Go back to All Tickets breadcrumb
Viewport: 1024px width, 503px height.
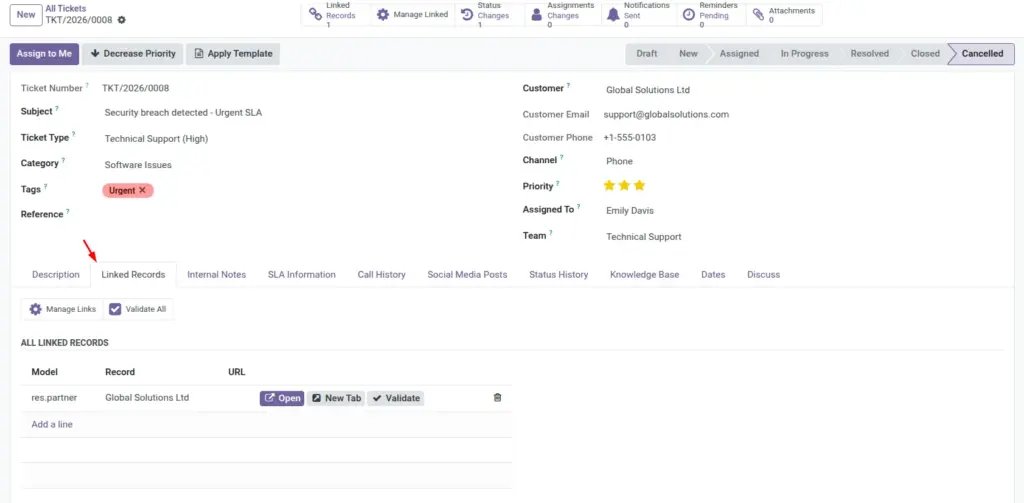(65, 8)
